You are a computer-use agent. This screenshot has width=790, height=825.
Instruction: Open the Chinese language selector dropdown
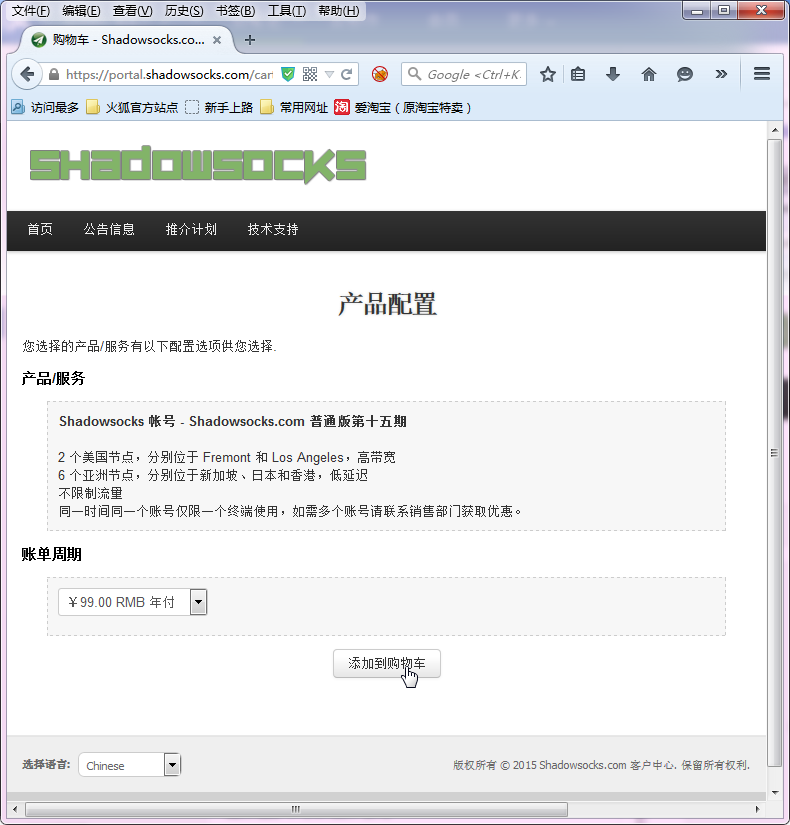click(129, 765)
